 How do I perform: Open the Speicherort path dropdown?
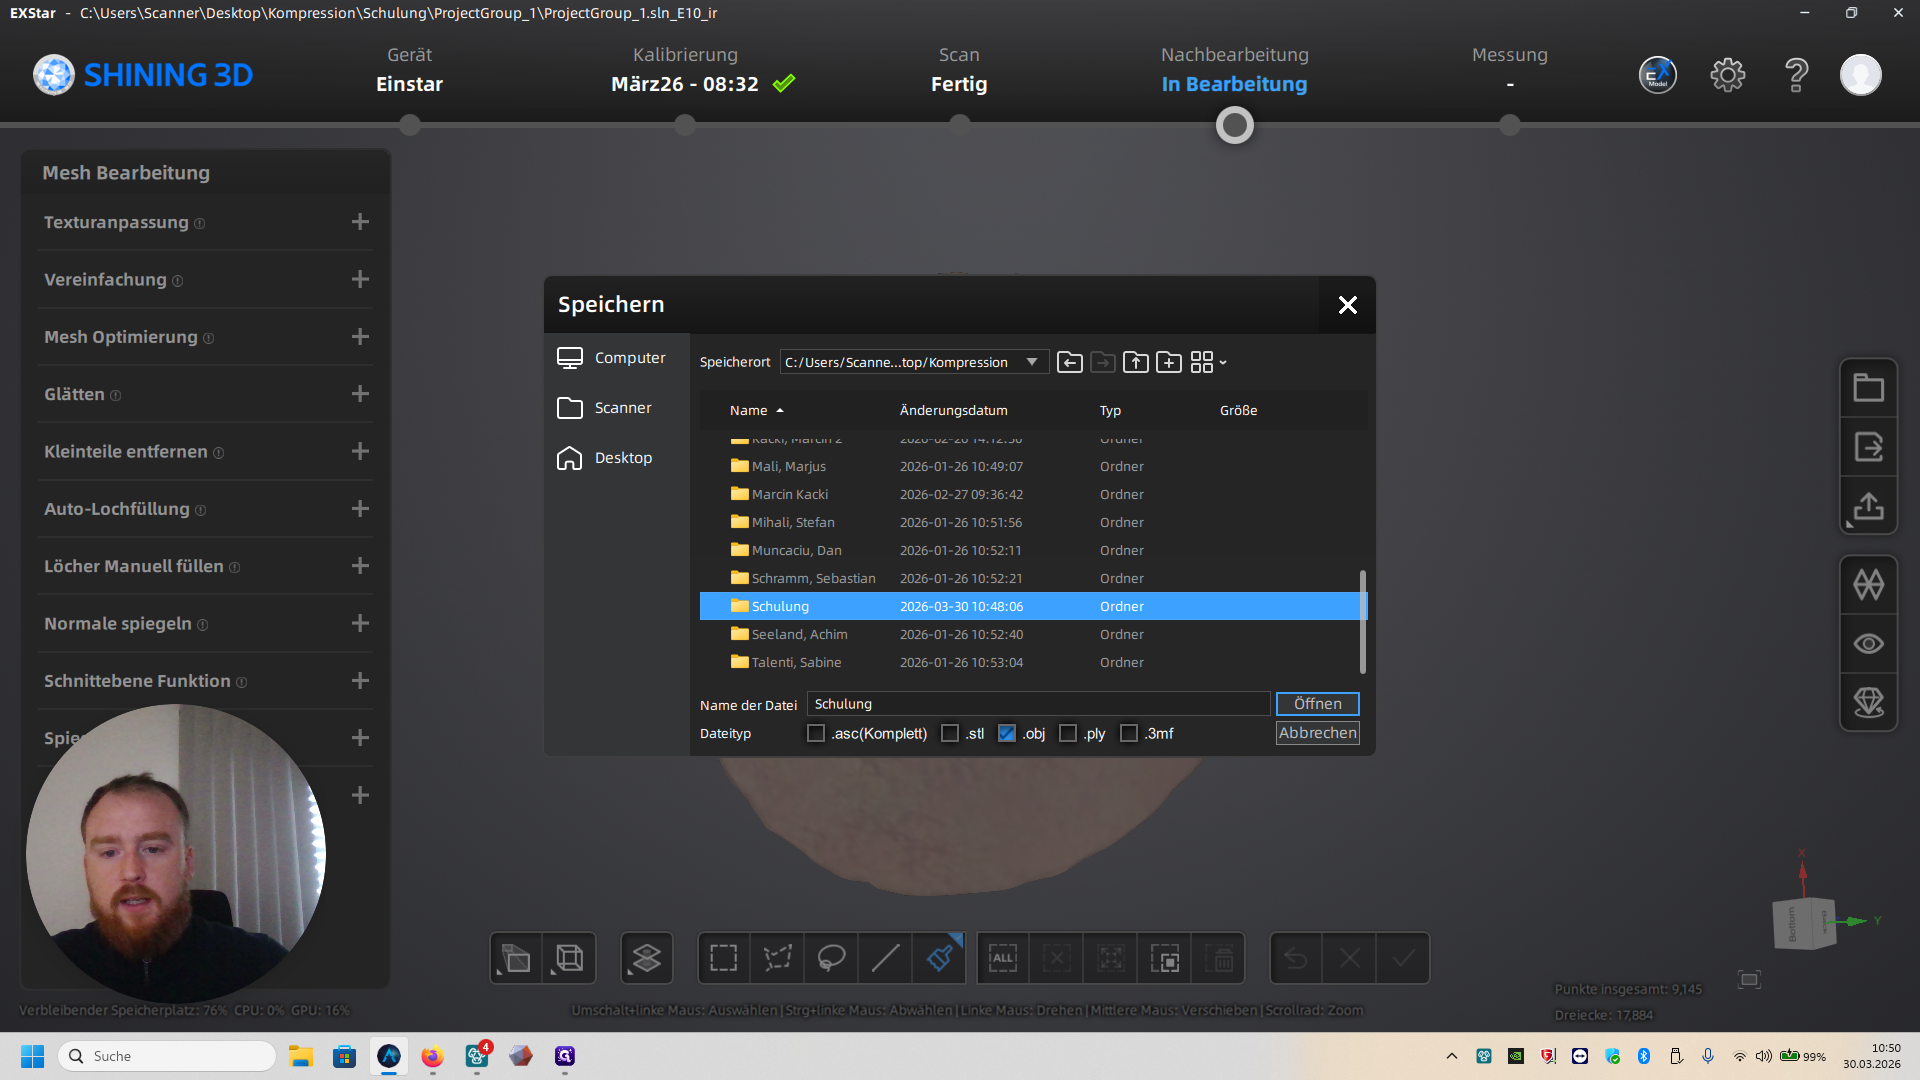click(x=1031, y=362)
